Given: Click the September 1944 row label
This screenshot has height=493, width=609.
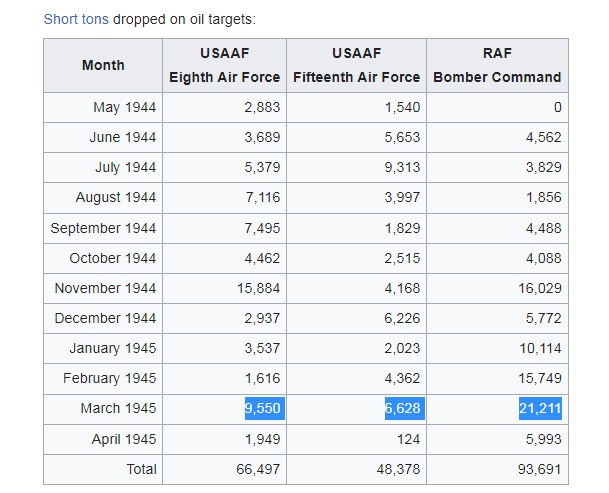Looking at the screenshot, I should 103,228.
